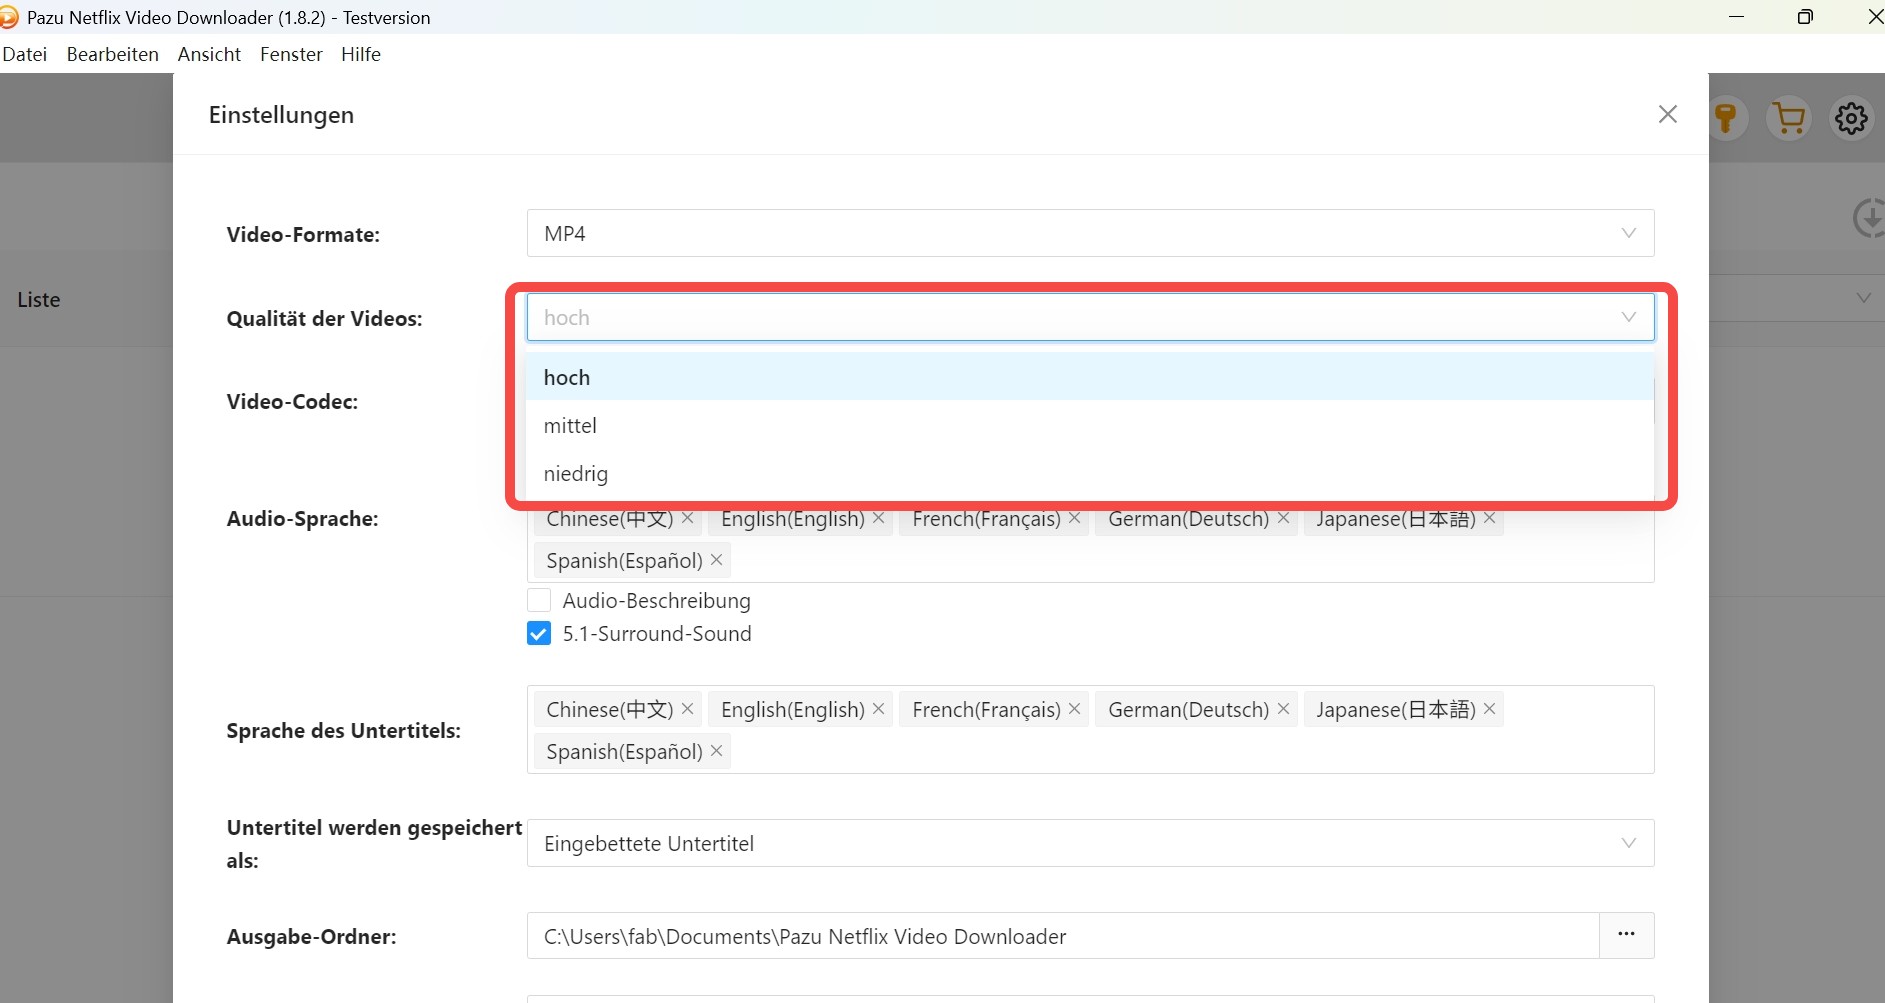The height and width of the screenshot is (1003, 1885).
Task: Remove Spanish from audio languages
Action: click(716, 560)
